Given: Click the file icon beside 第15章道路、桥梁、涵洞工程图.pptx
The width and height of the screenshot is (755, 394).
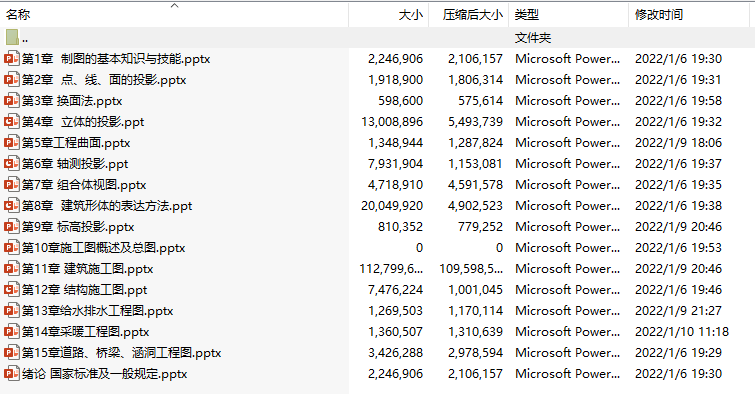Looking at the screenshot, I should 12,353.
